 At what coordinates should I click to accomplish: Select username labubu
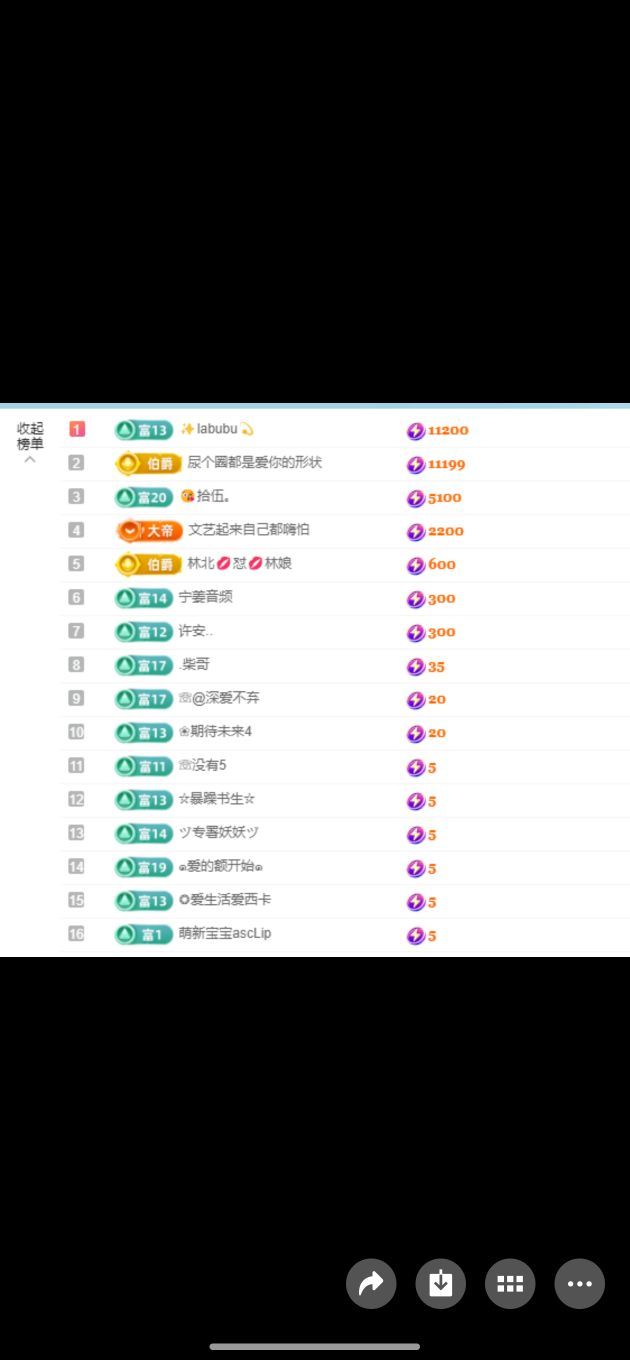pyautogui.click(x=217, y=429)
